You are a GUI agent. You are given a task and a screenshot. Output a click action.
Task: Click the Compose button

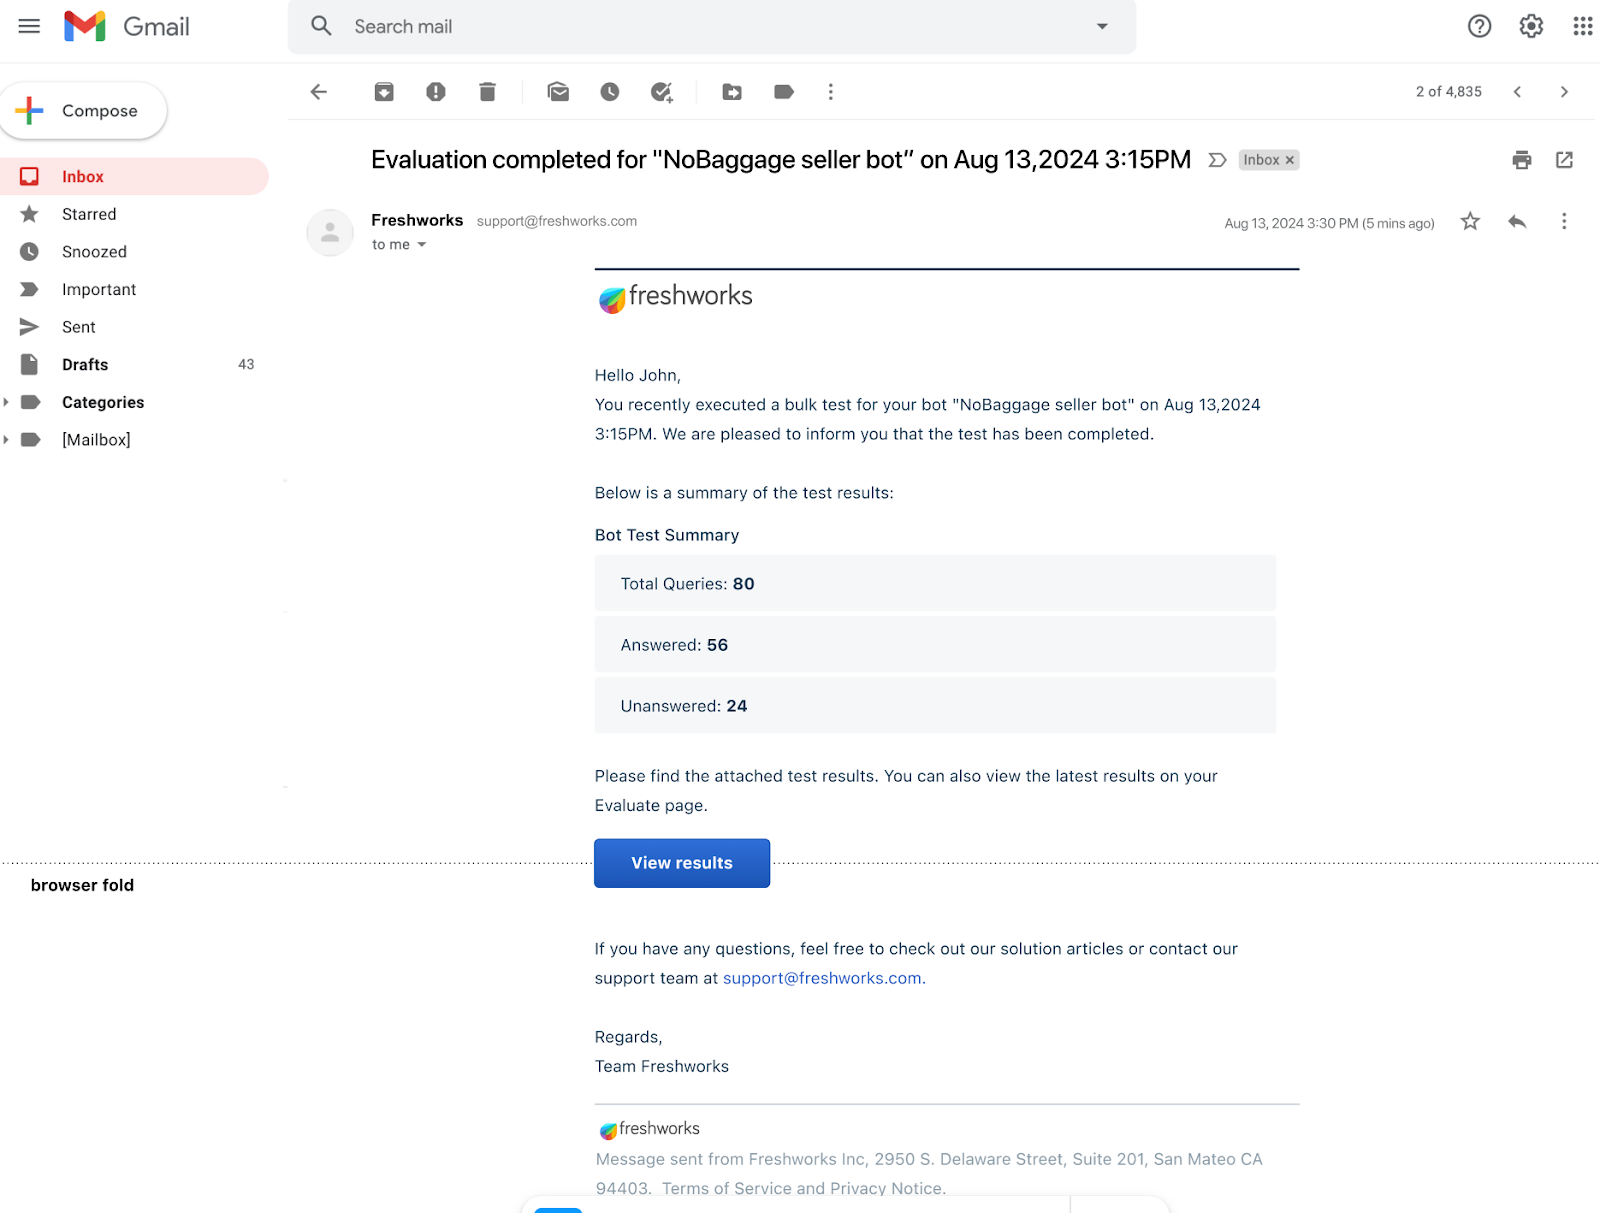83,110
